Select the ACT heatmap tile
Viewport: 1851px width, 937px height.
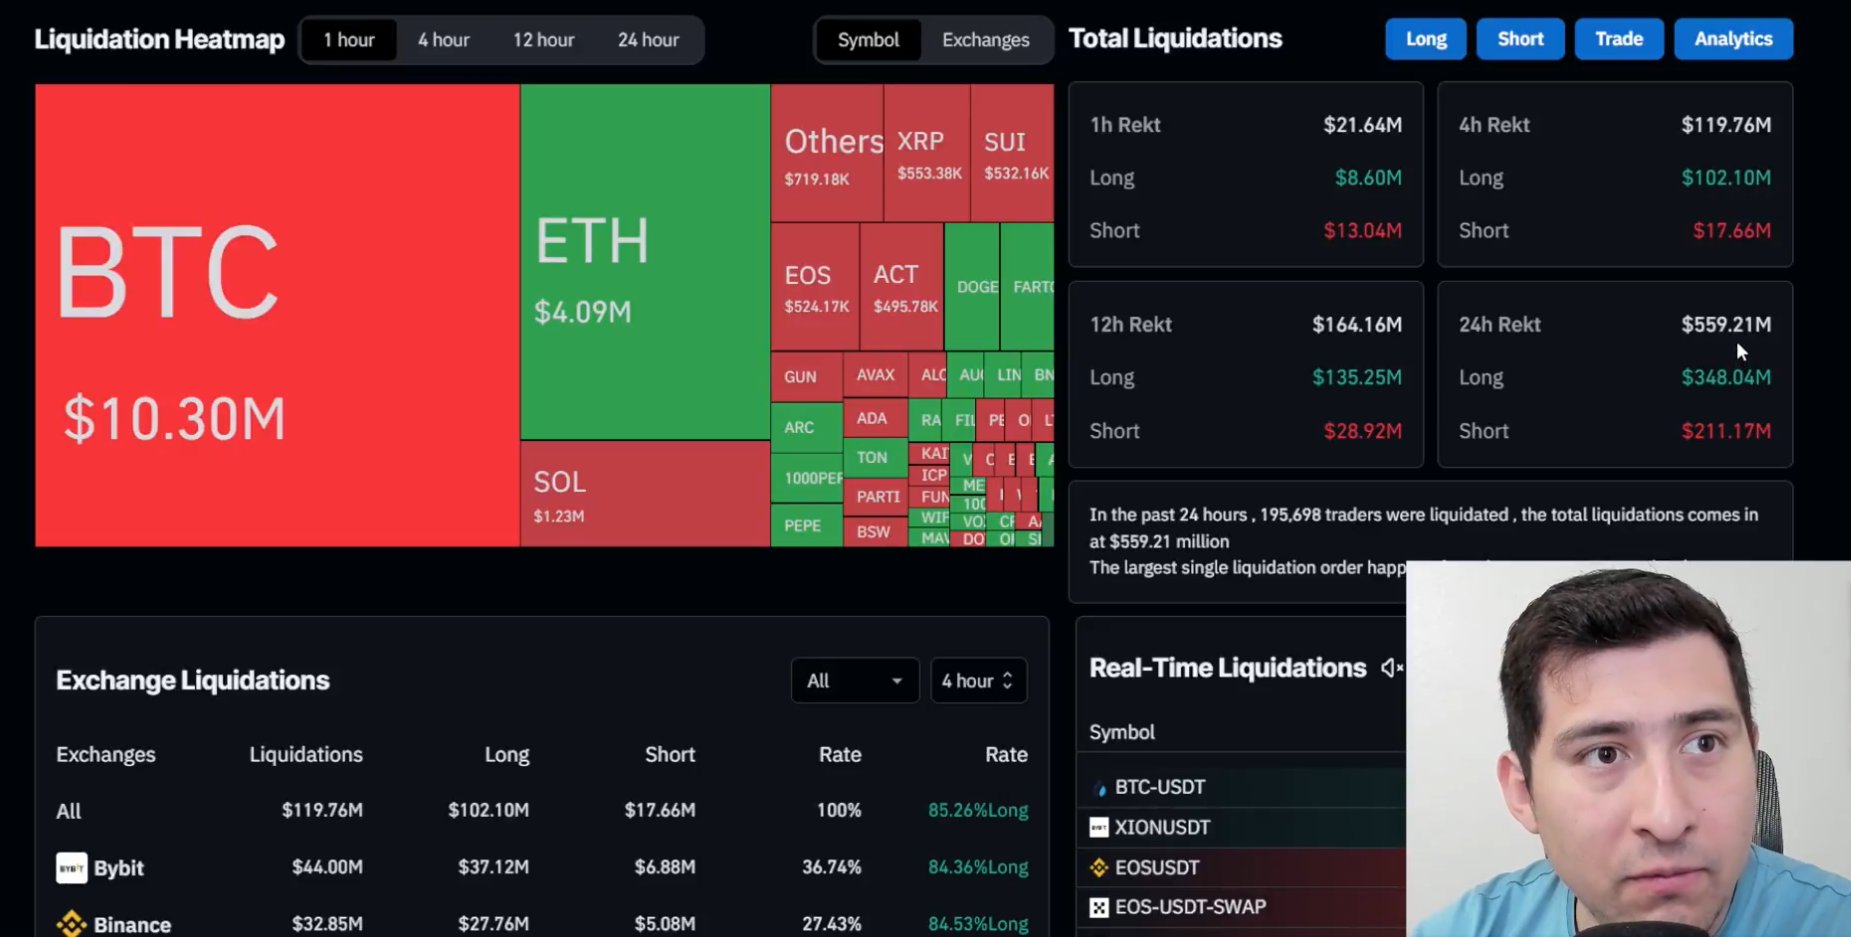902,287
